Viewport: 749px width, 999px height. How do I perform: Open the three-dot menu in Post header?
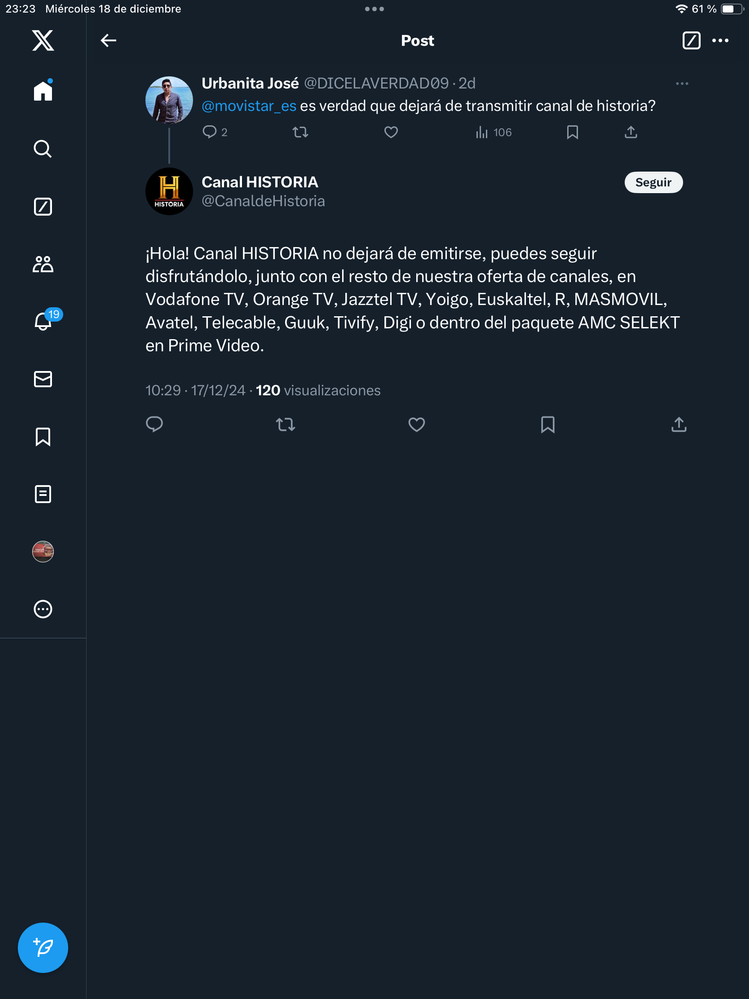pyautogui.click(x=720, y=41)
